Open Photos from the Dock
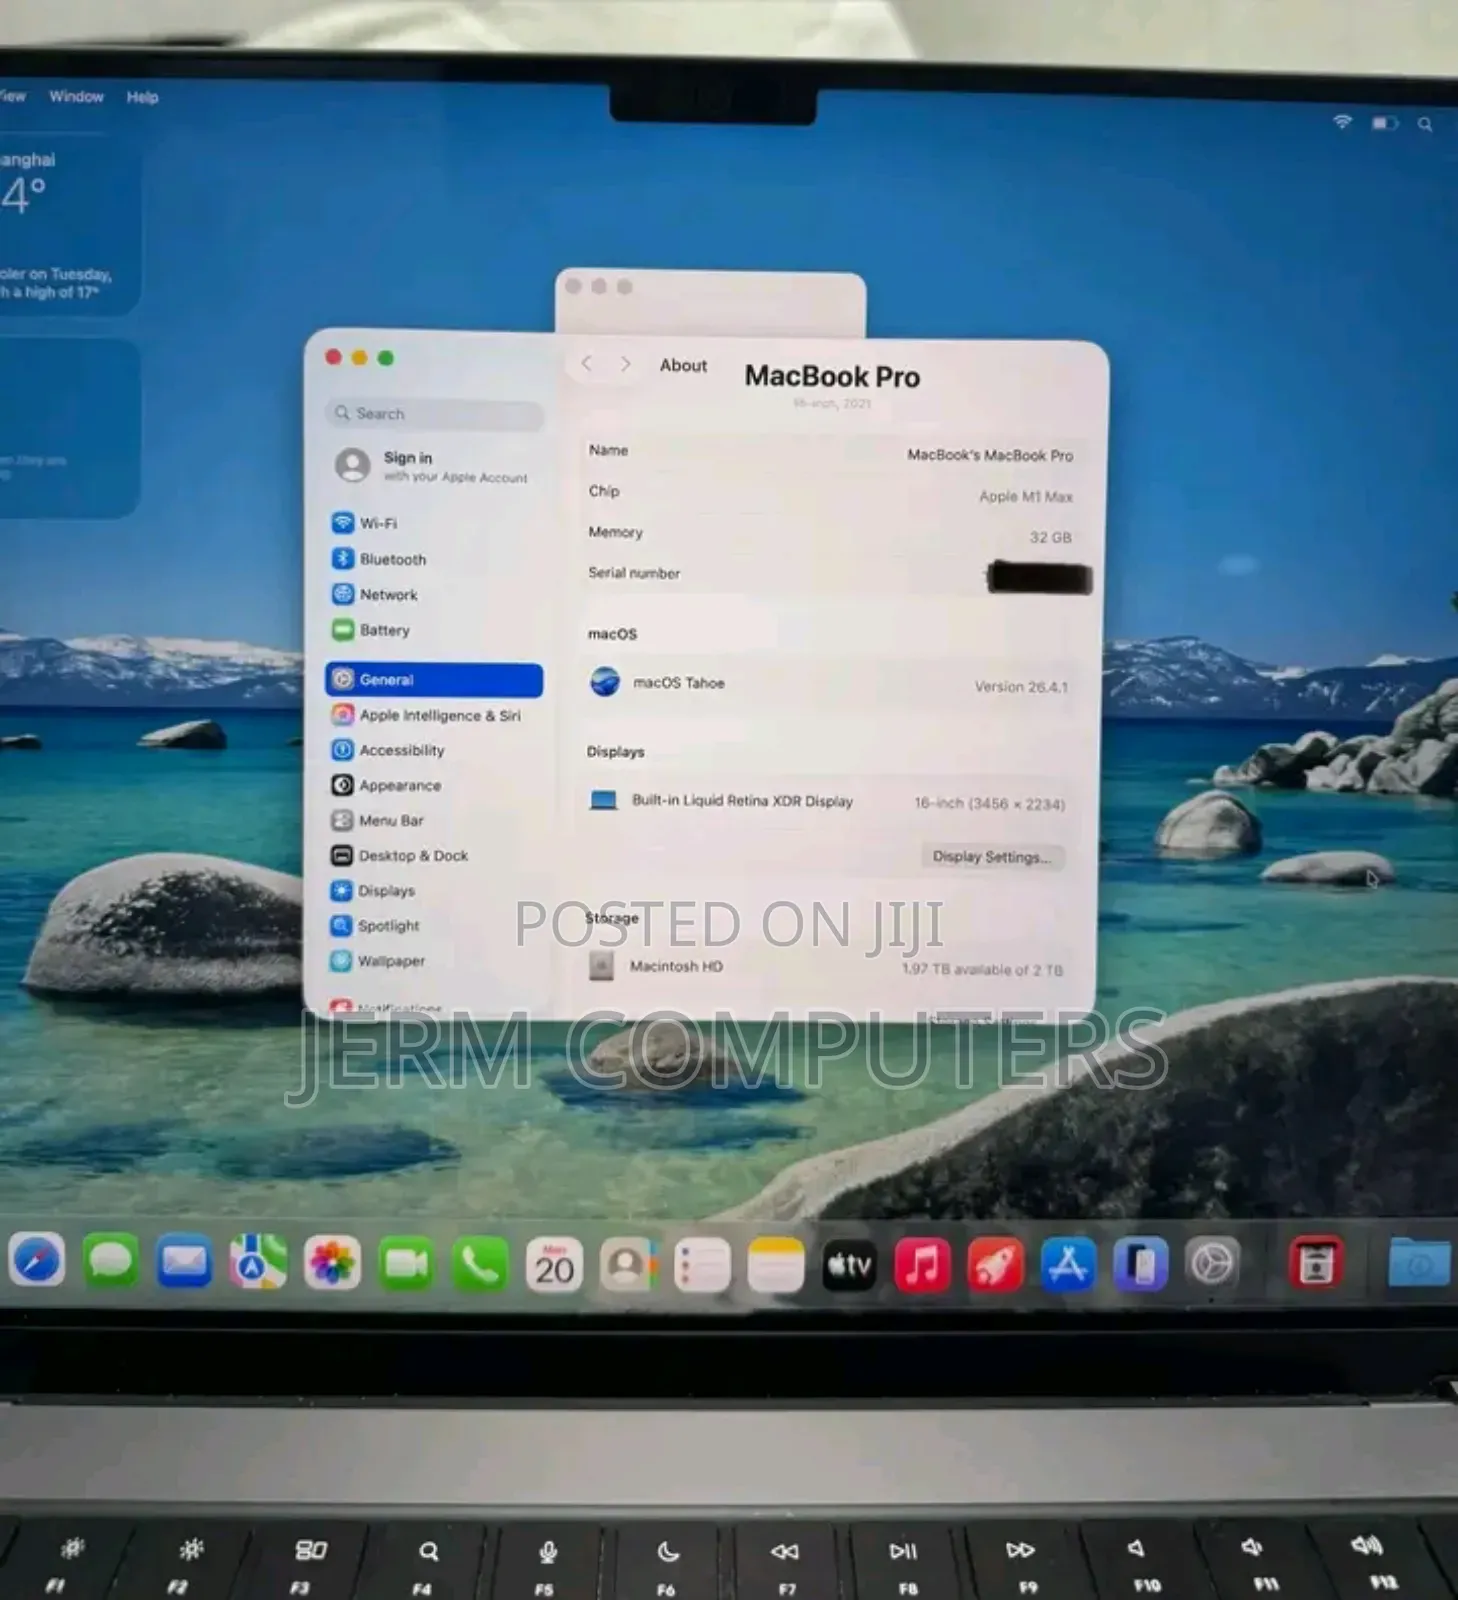 (332, 1264)
